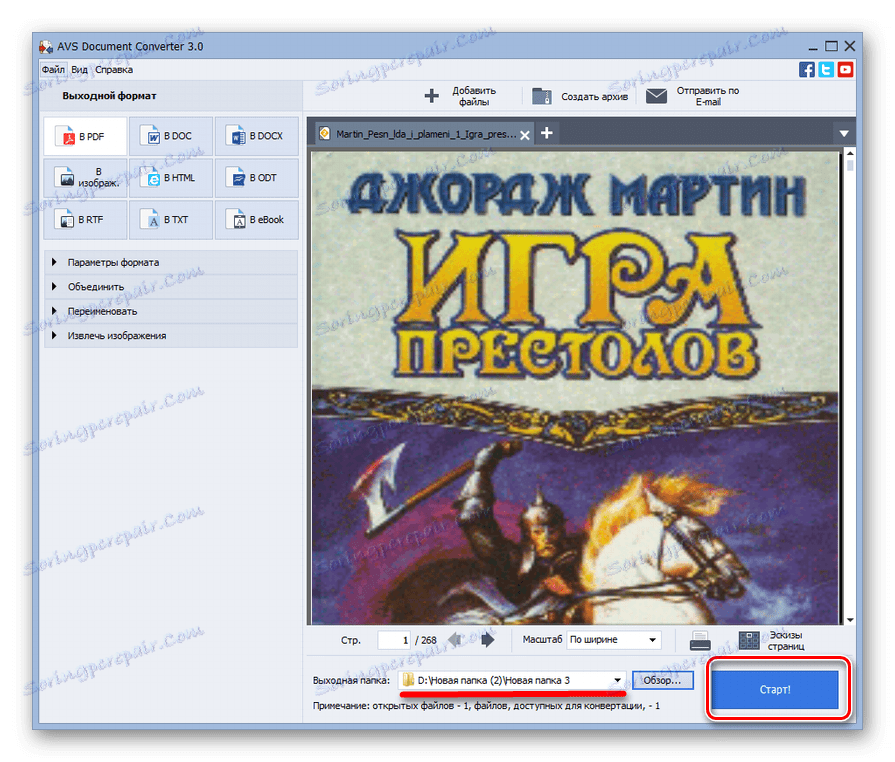
Task: Add a new tab with the plus button
Action: [x=547, y=133]
